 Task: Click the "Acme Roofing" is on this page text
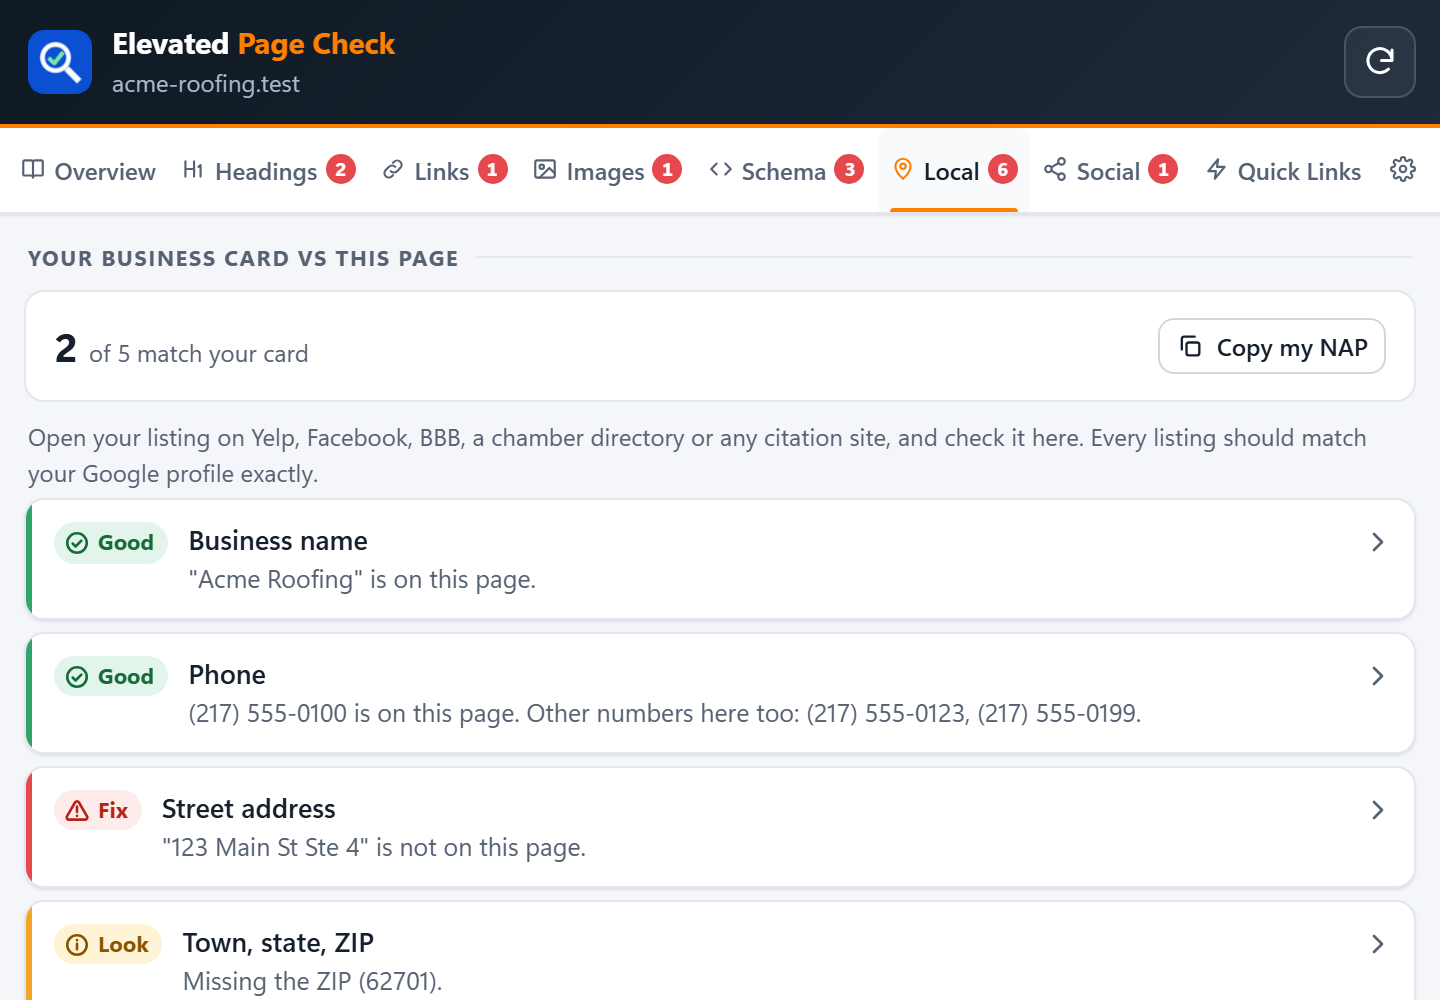(x=362, y=580)
